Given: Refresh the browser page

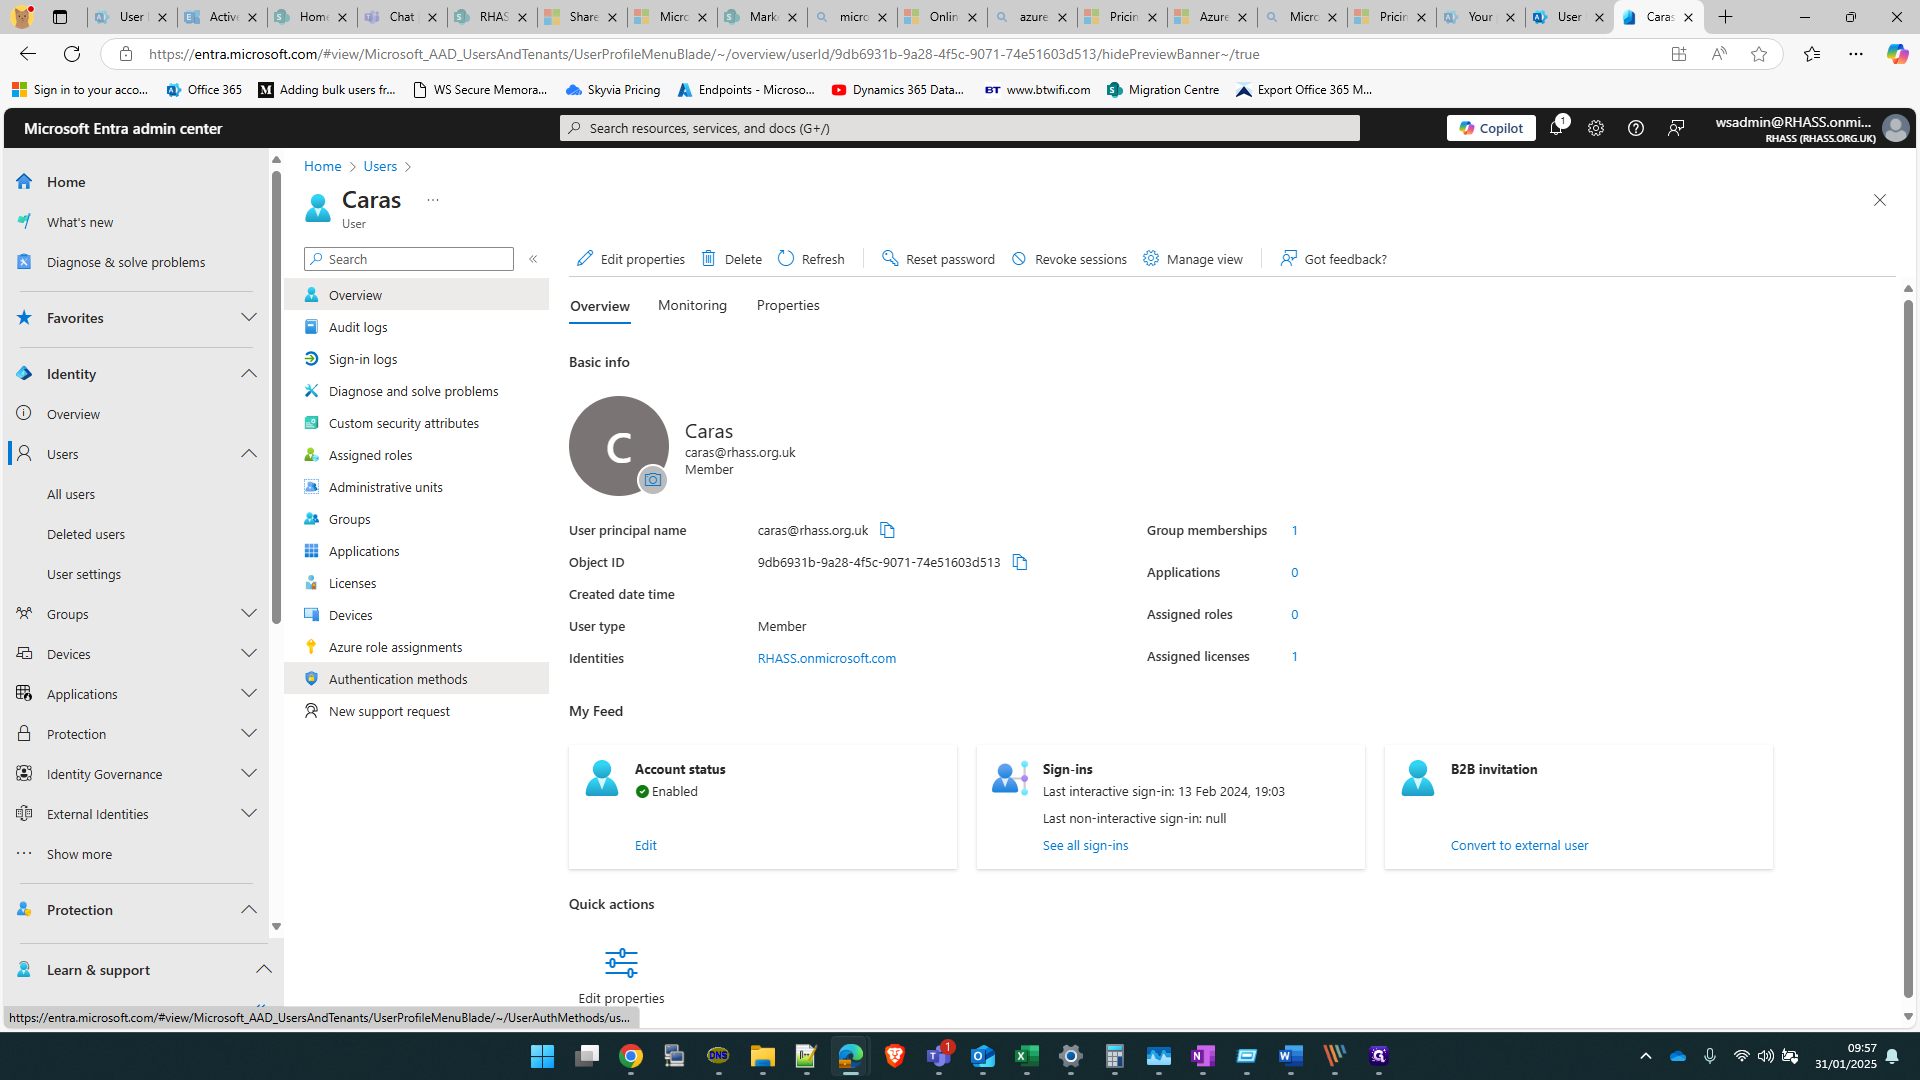Looking at the screenshot, I should tap(72, 54).
